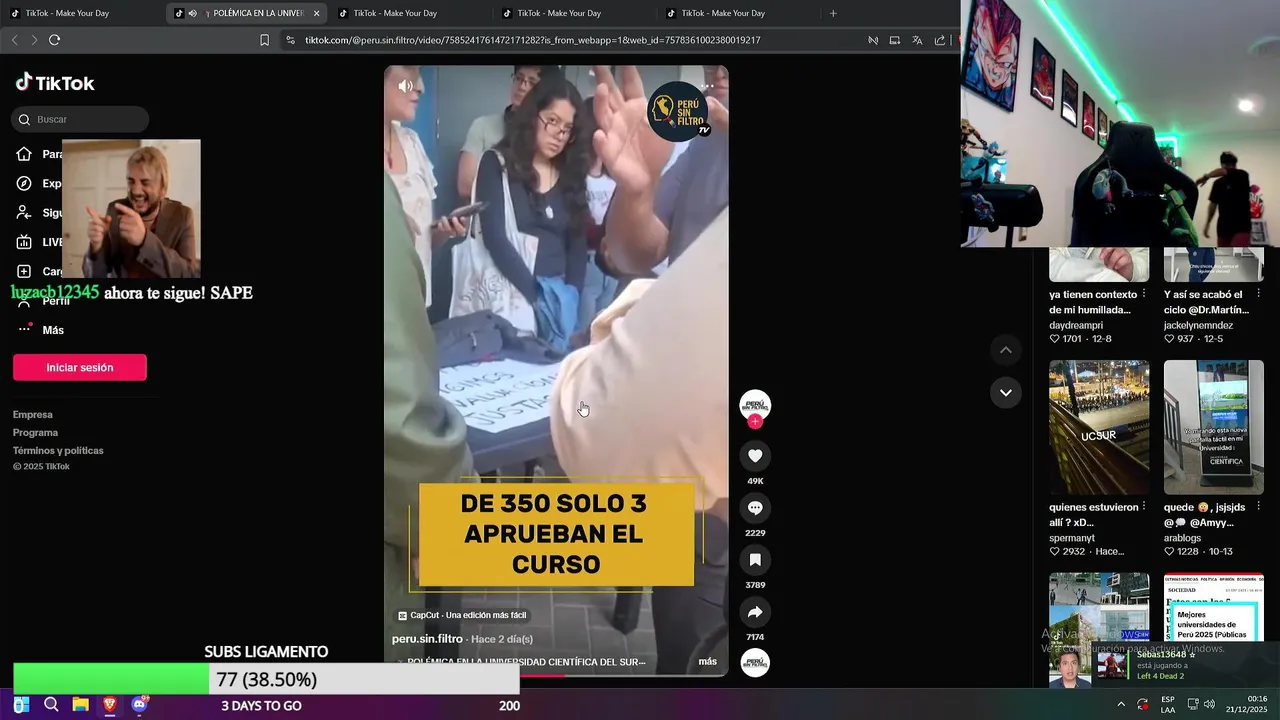Save the video with bookmark icon
This screenshot has height=720, width=1280.
click(755, 560)
